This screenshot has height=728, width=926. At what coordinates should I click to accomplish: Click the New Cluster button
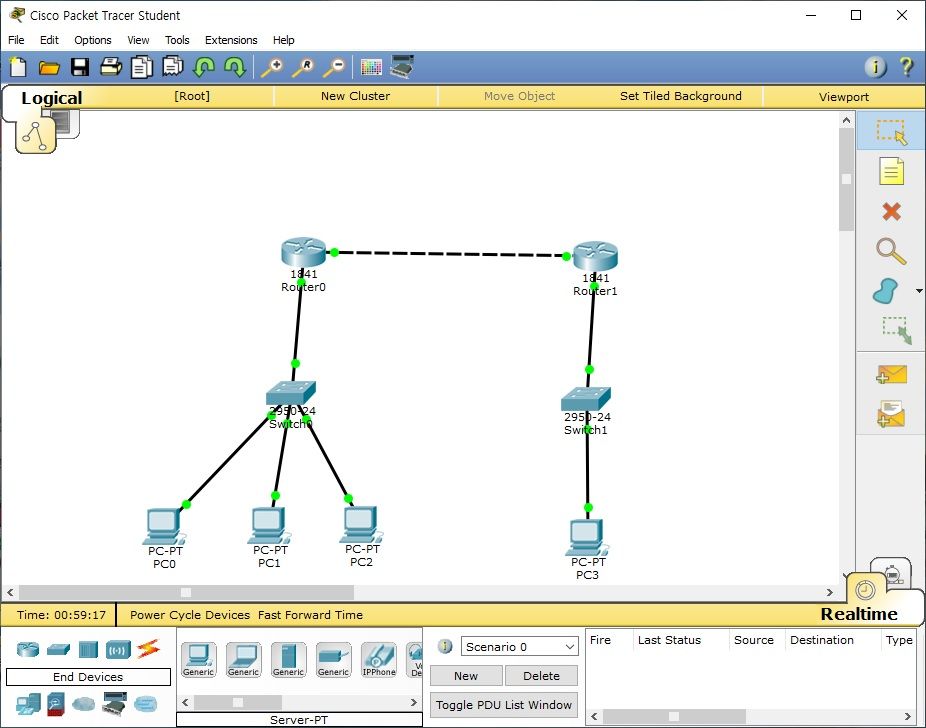click(355, 96)
